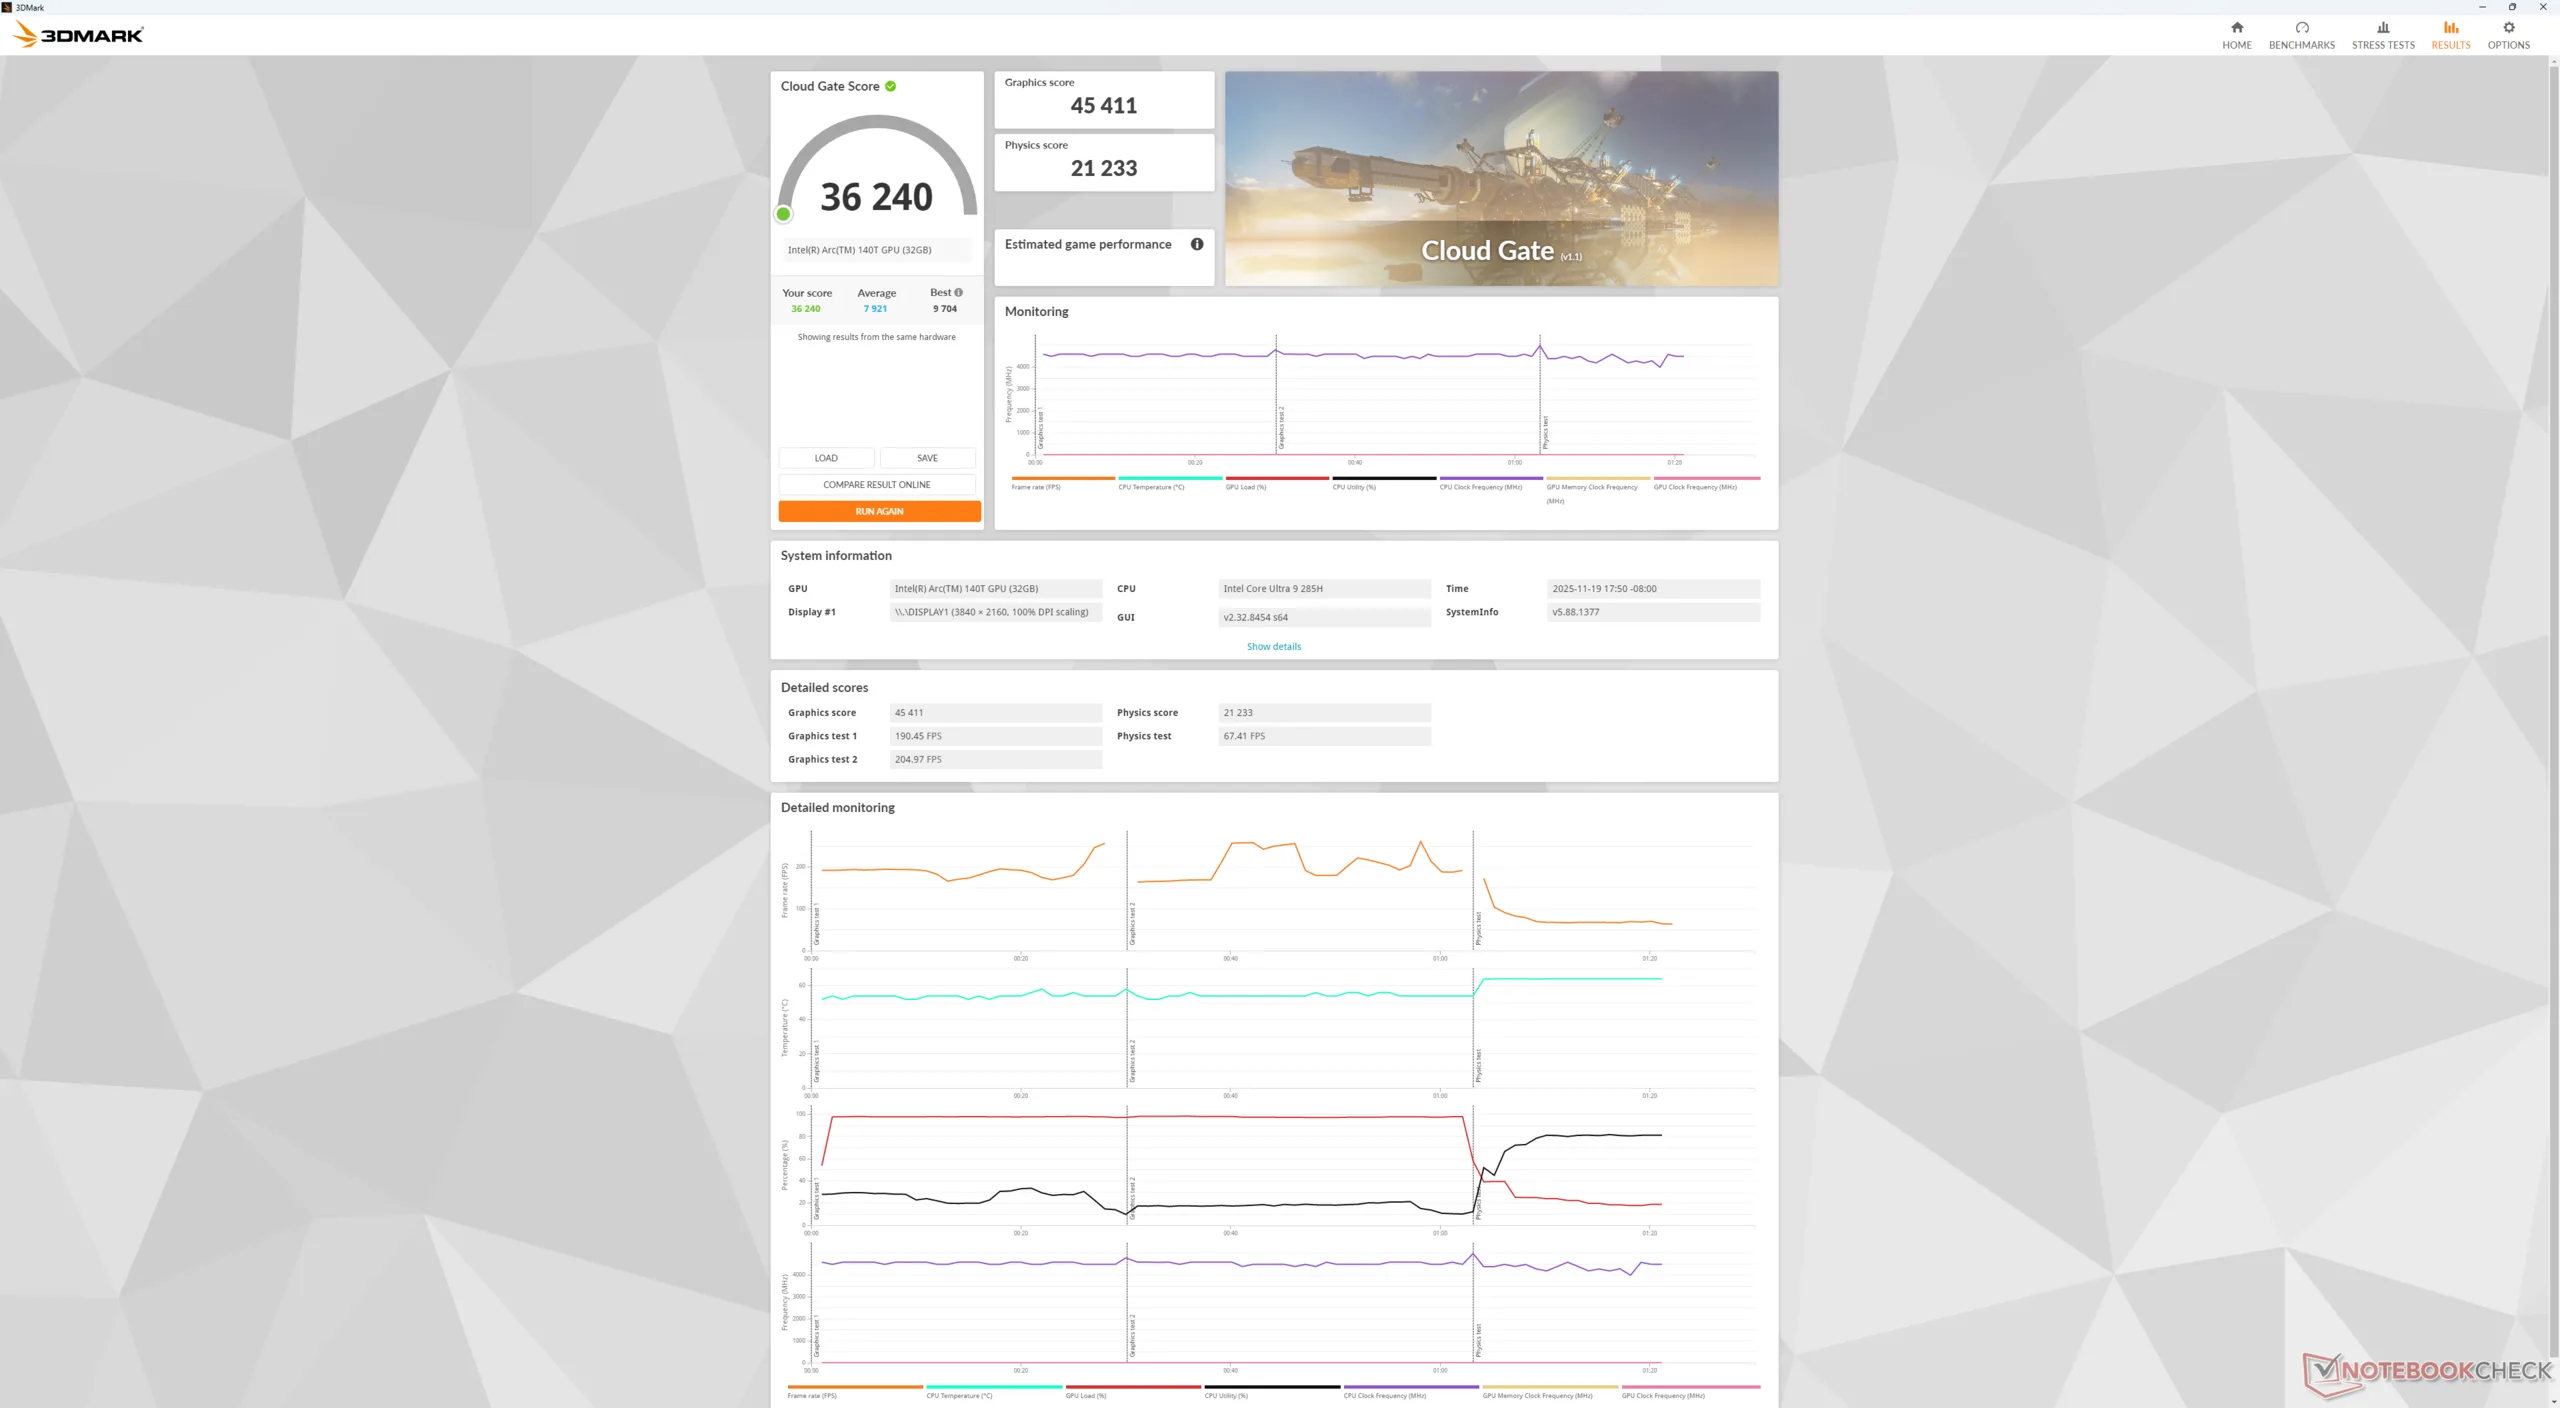Click the orange Run Again button
This screenshot has width=2560, height=1408.
tap(878, 511)
